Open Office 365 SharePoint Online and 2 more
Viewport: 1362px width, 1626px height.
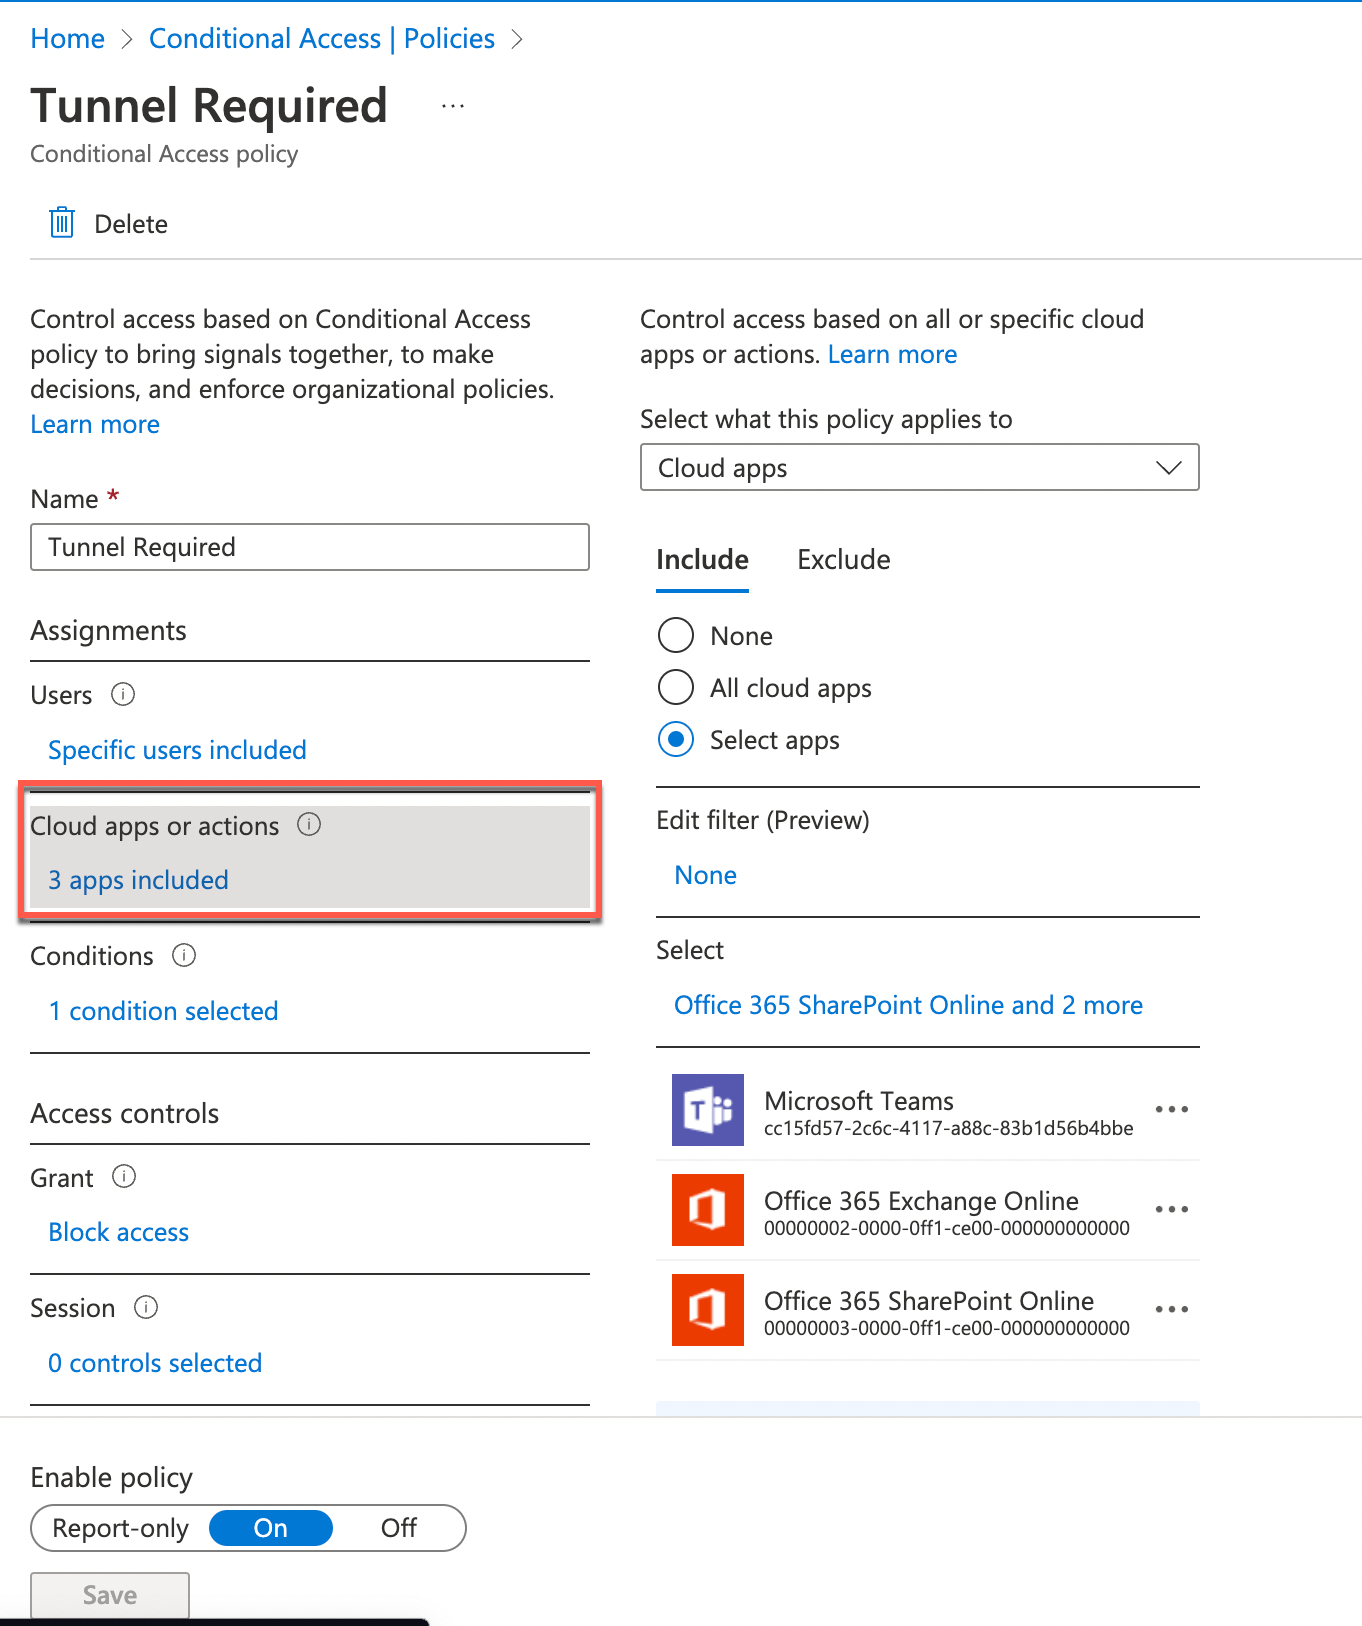click(x=908, y=1005)
